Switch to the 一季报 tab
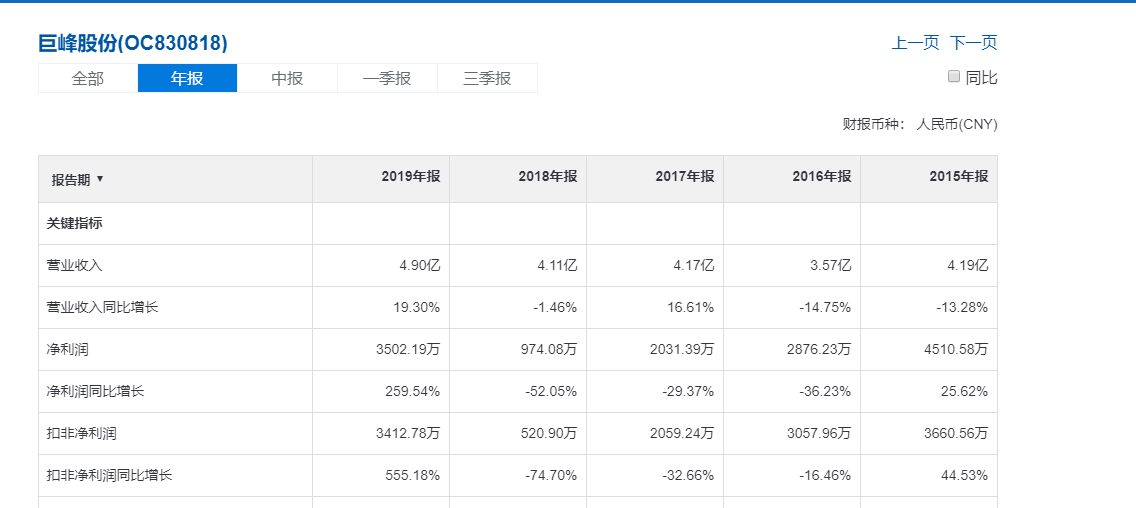The height and width of the screenshot is (508, 1136). (387, 78)
